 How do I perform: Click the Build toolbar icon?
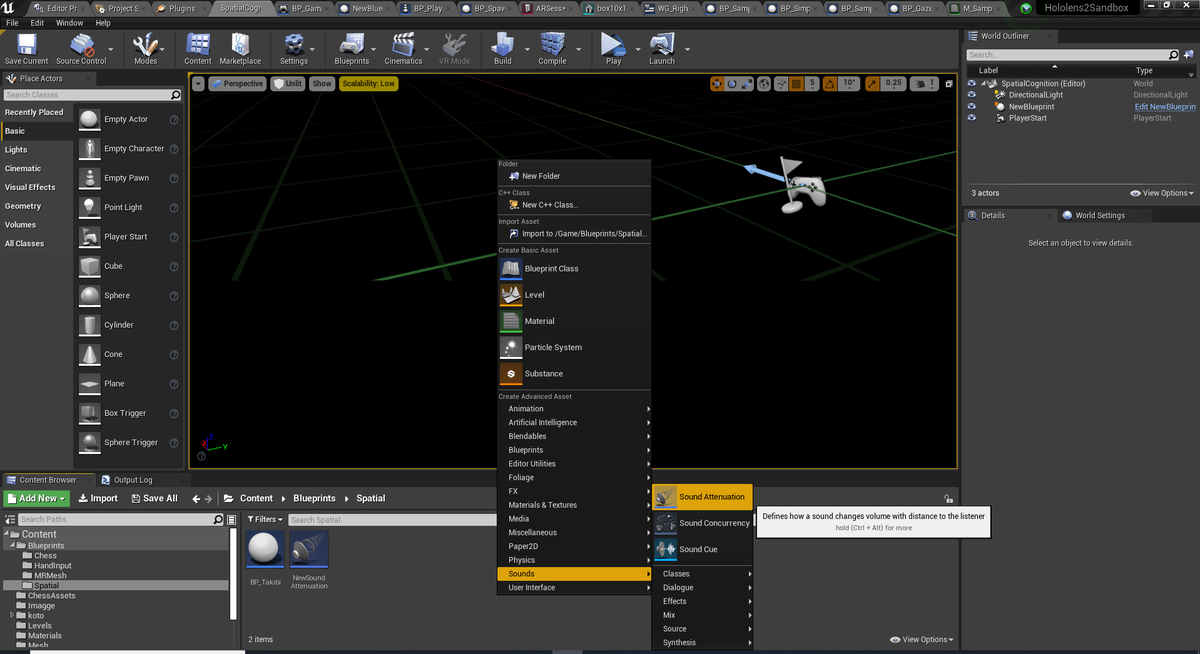503,48
